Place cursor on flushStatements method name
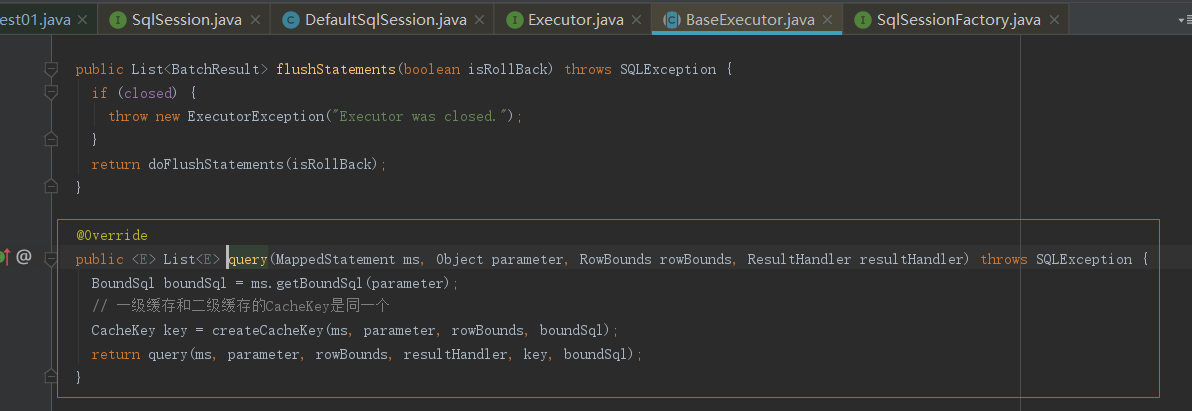 (335, 69)
